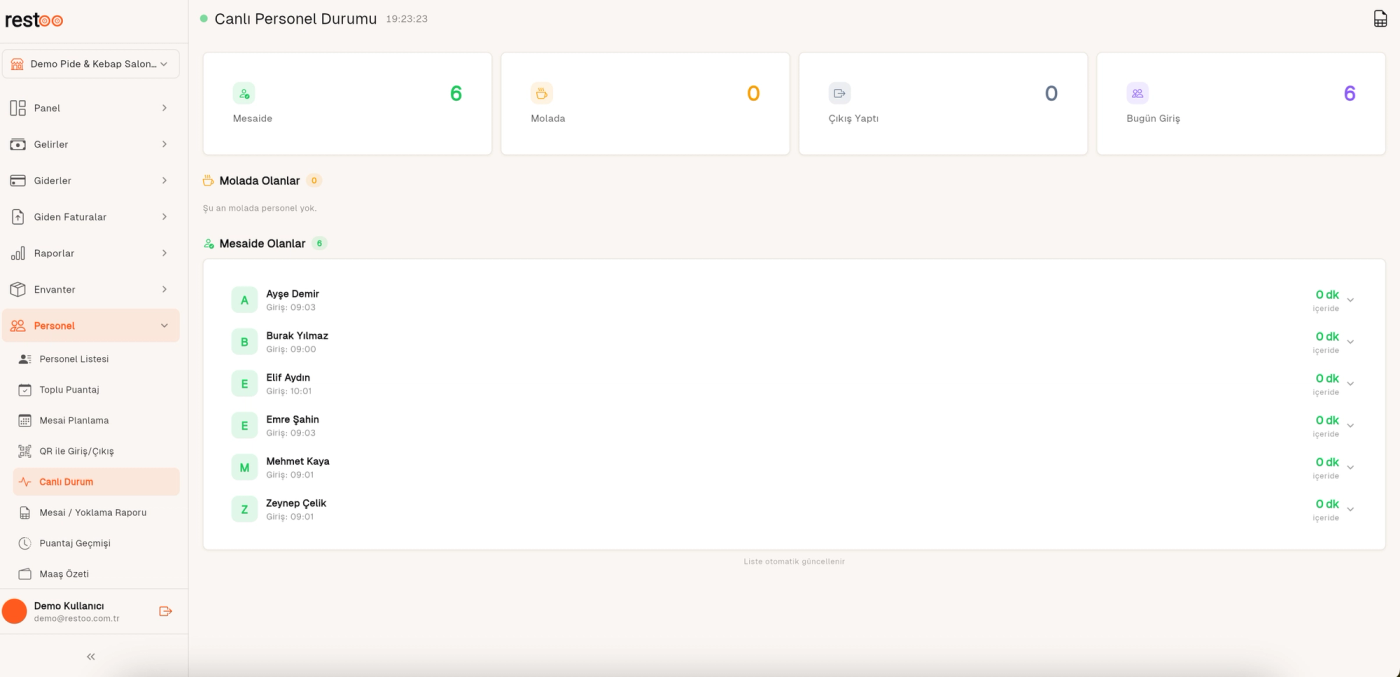Collapse the sidebar with the double-chevron icon

tap(91, 657)
